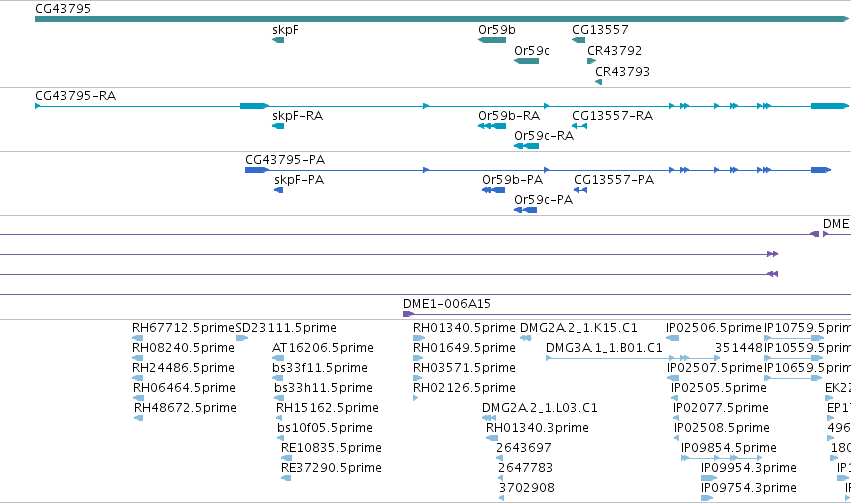Click the AT16206.5prime EST label
The height and width of the screenshot is (503, 851).
(323, 348)
